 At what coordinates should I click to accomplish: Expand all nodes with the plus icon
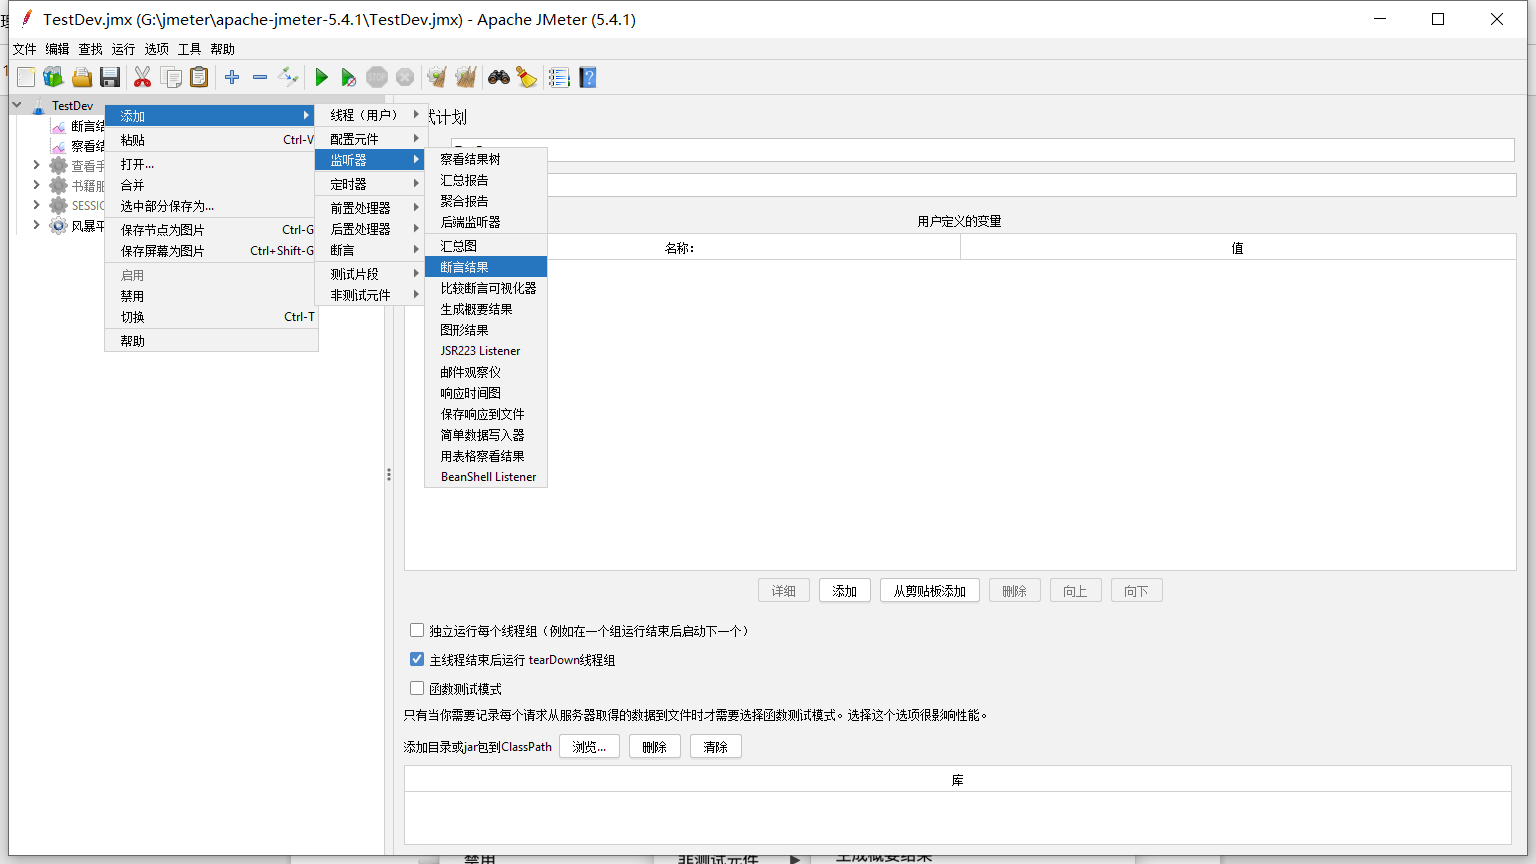(x=232, y=77)
